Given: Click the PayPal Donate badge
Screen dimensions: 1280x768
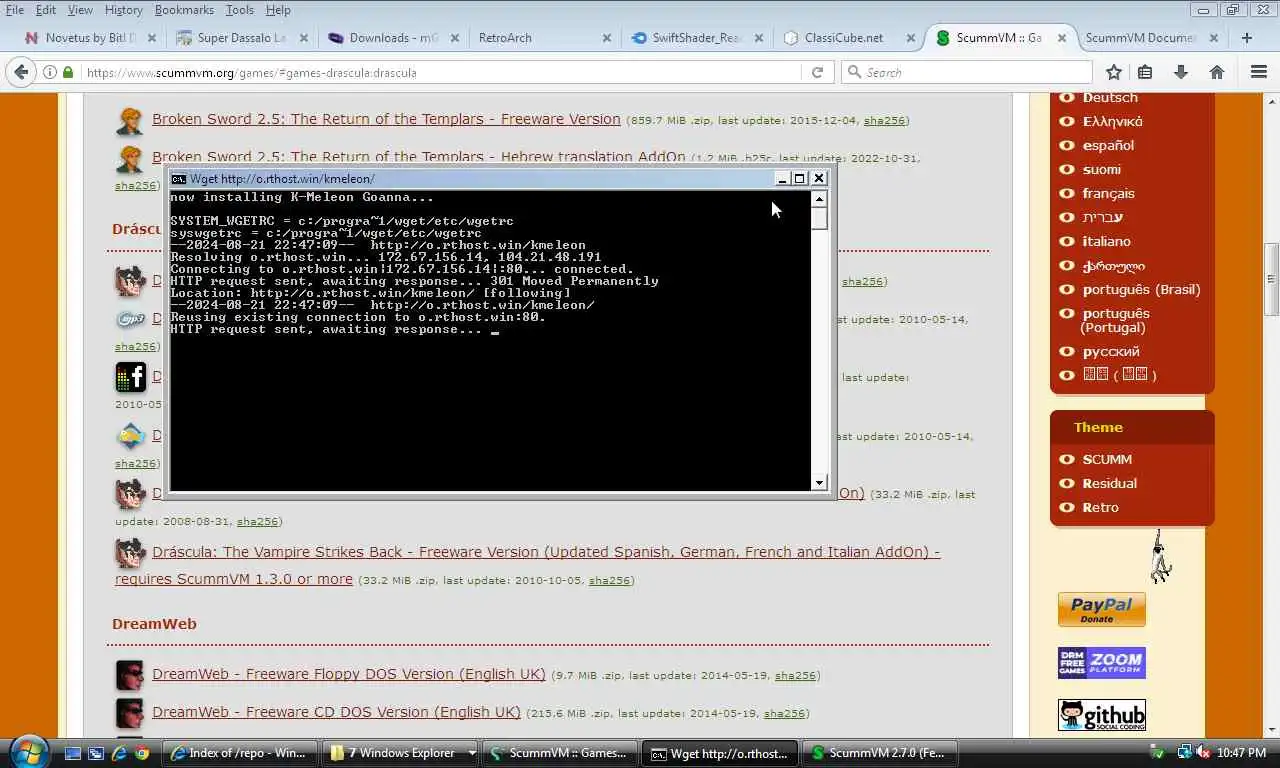Looking at the screenshot, I should (1101, 610).
